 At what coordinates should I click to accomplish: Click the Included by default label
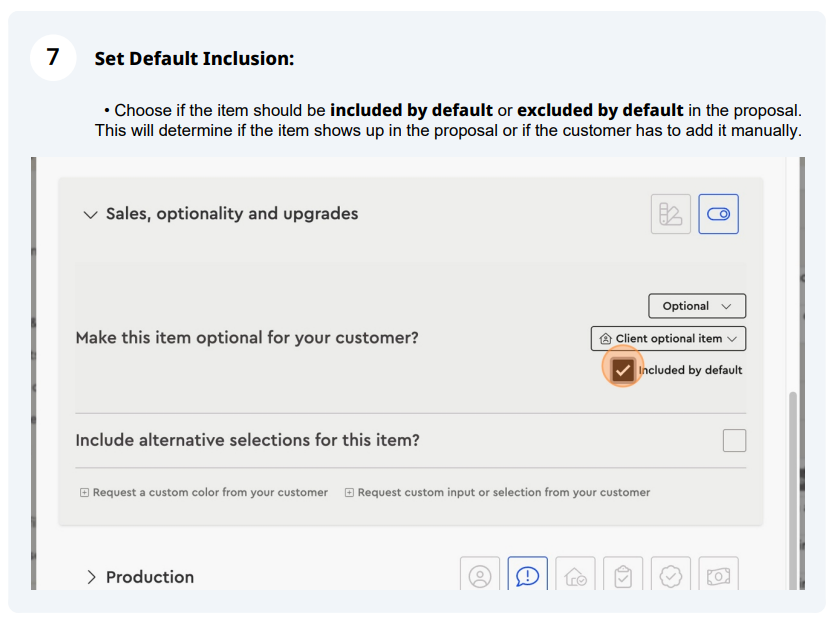pos(690,370)
